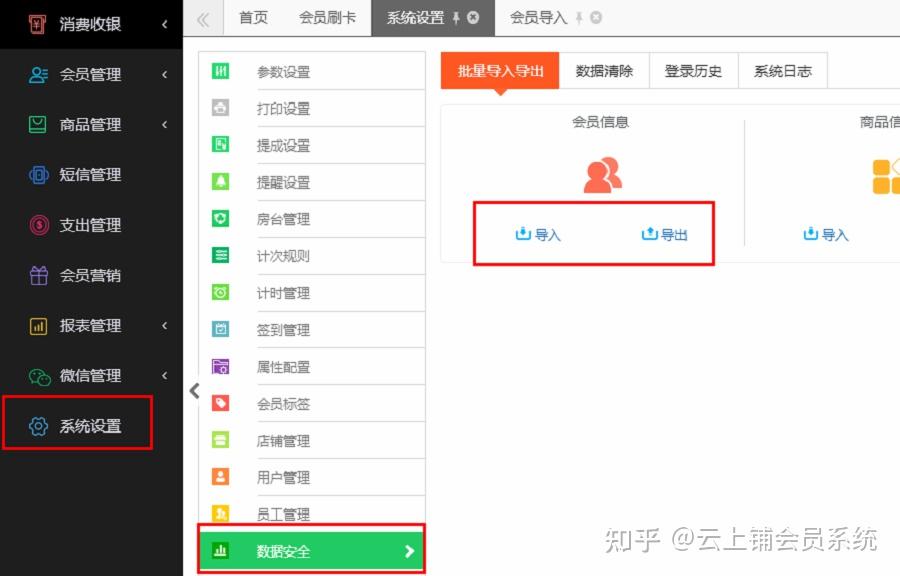Open 会员标签 in settings list
This screenshot has height=576, width=900.
[312, 403]
